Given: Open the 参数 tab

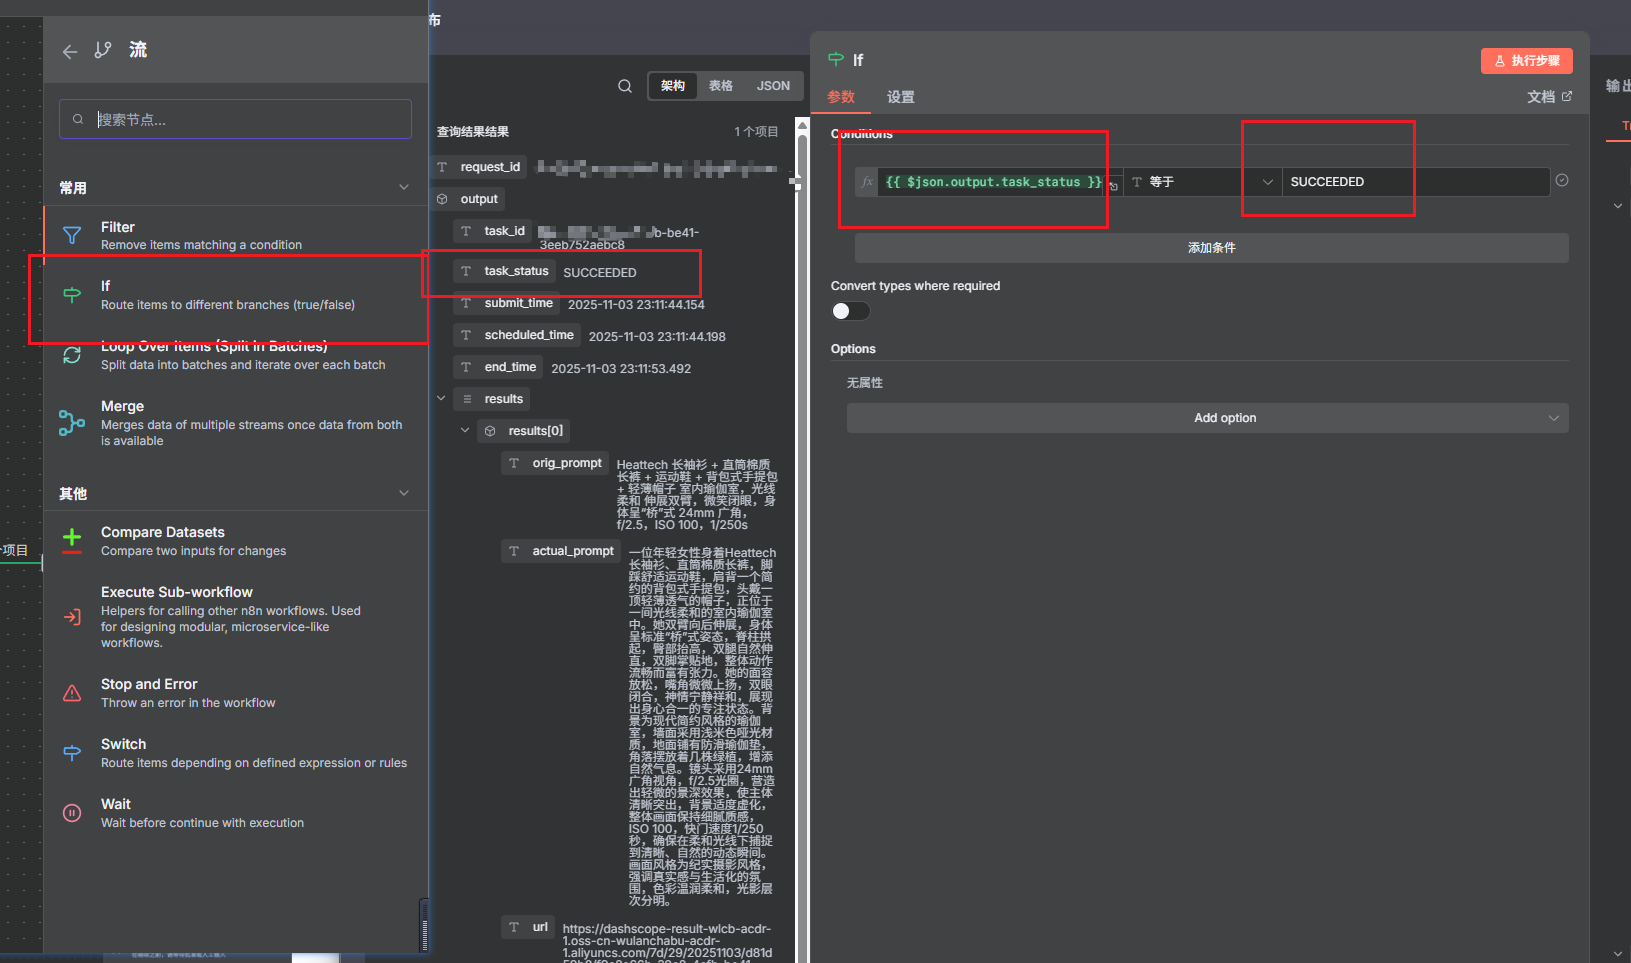Looking at the screenshot, I should (841, 97).
